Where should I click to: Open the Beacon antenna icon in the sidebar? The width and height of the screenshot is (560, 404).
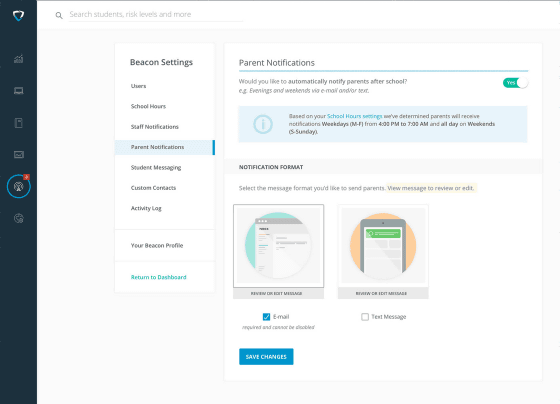[x=19, y=186]
